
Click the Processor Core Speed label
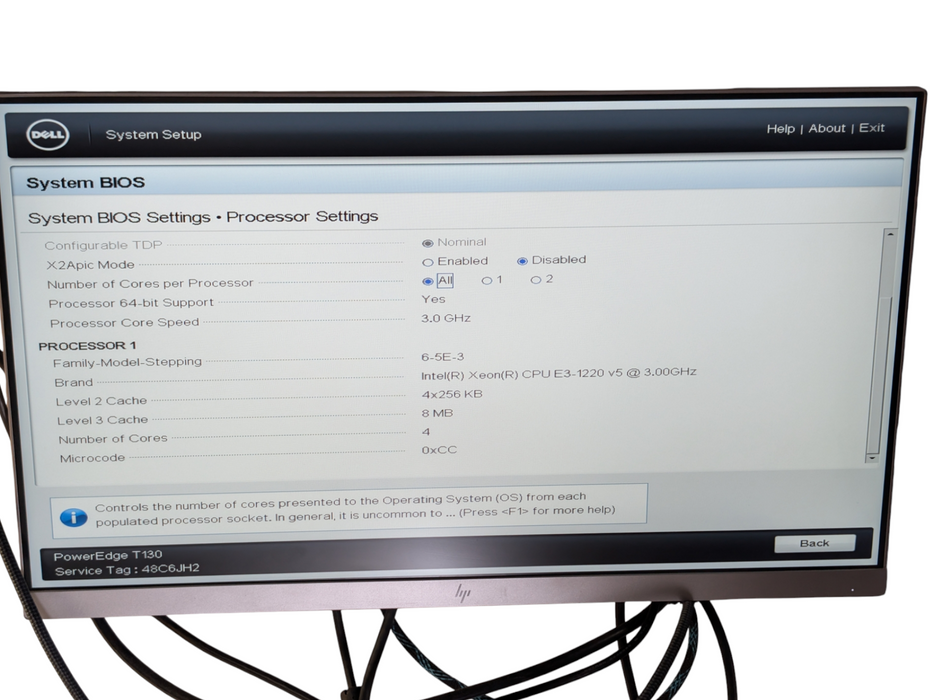coord(125,323)
